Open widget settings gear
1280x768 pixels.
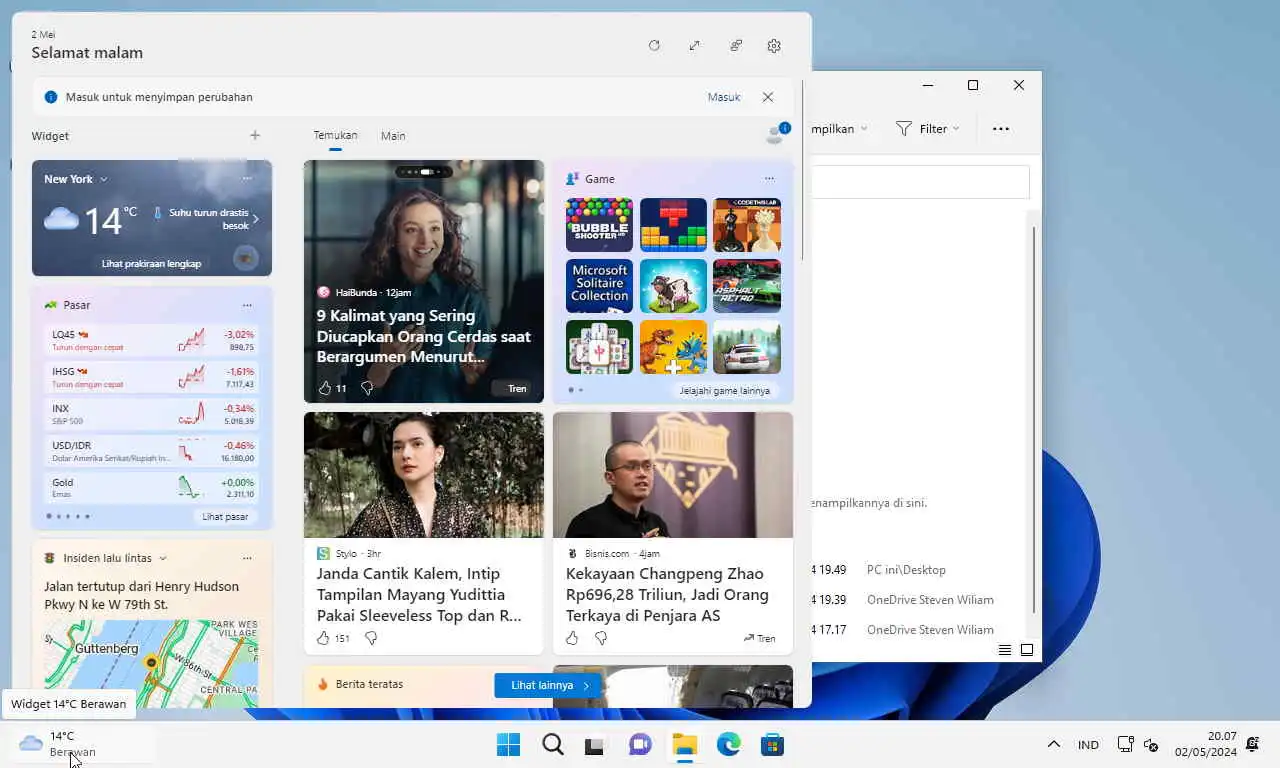(x=774, y=45)
